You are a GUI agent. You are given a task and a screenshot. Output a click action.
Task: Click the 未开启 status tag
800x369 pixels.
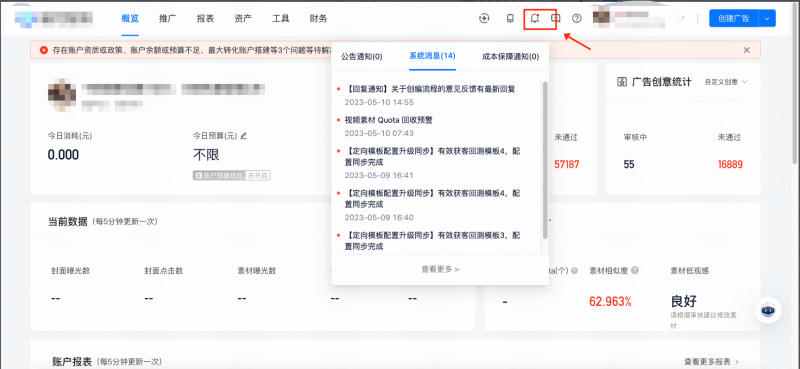pyautogui.click(x=258, y=176)
